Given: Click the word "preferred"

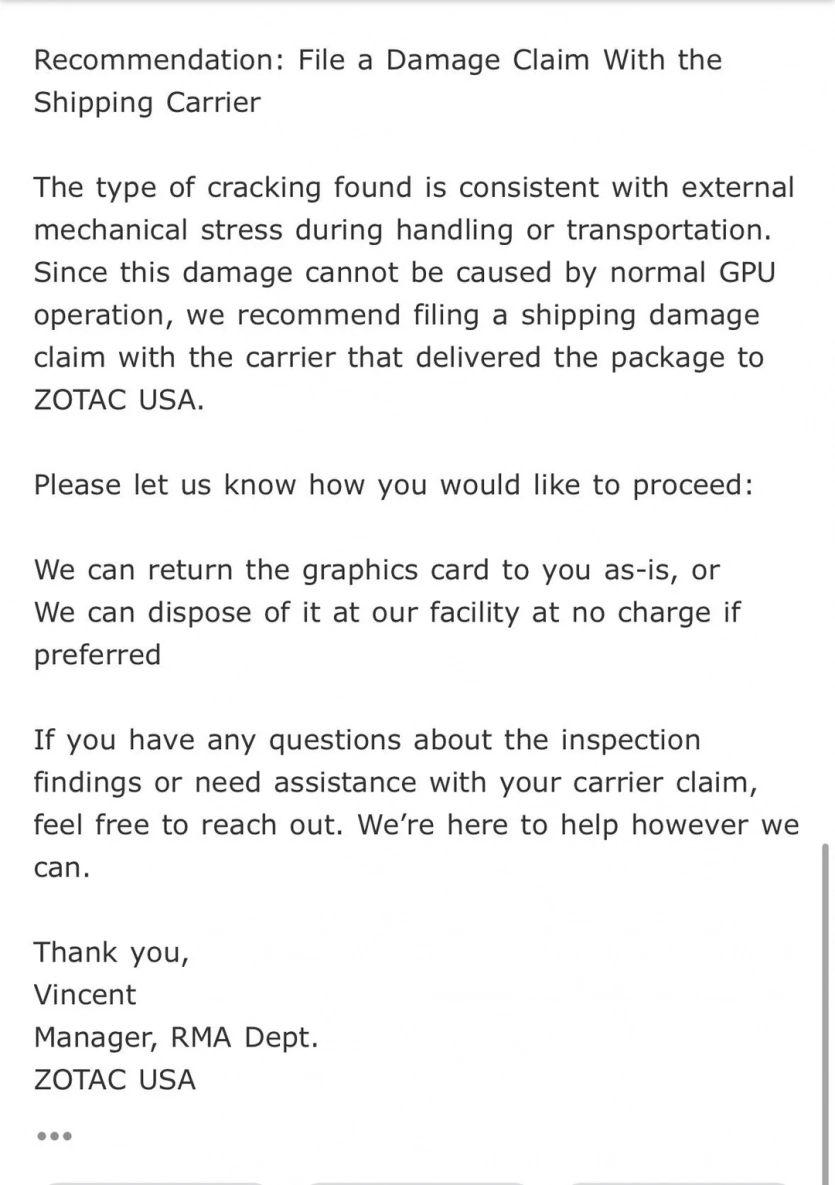Looking at the screenshot, I should coord(97,656).
